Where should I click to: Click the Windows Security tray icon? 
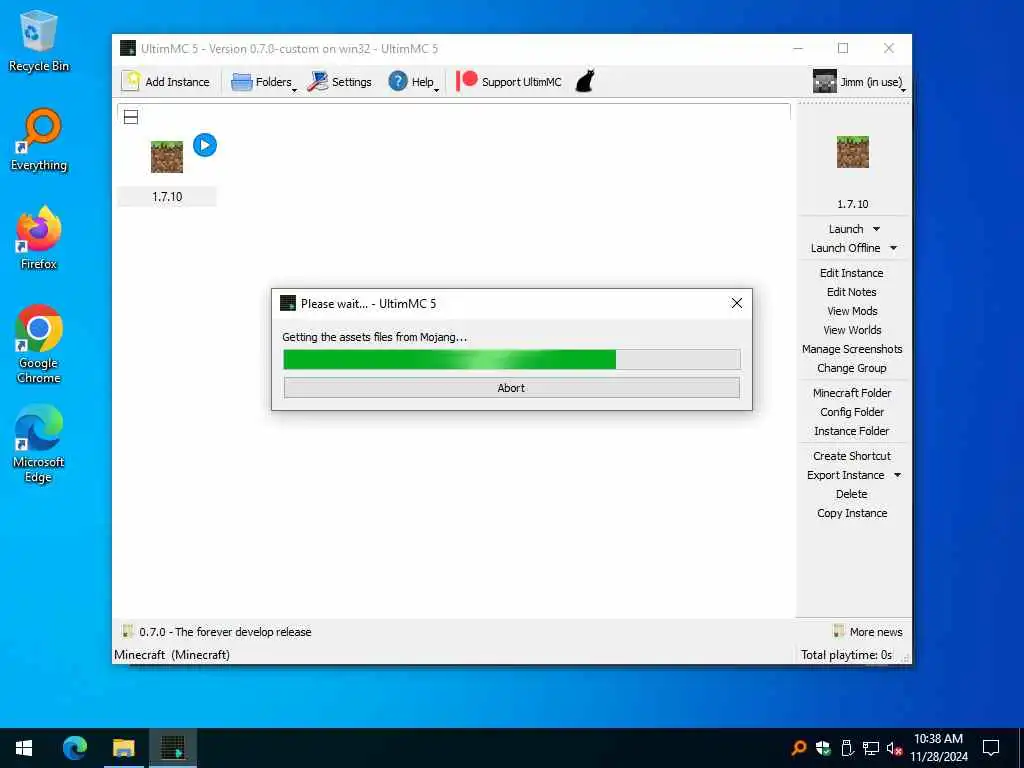tap(823, 748)
